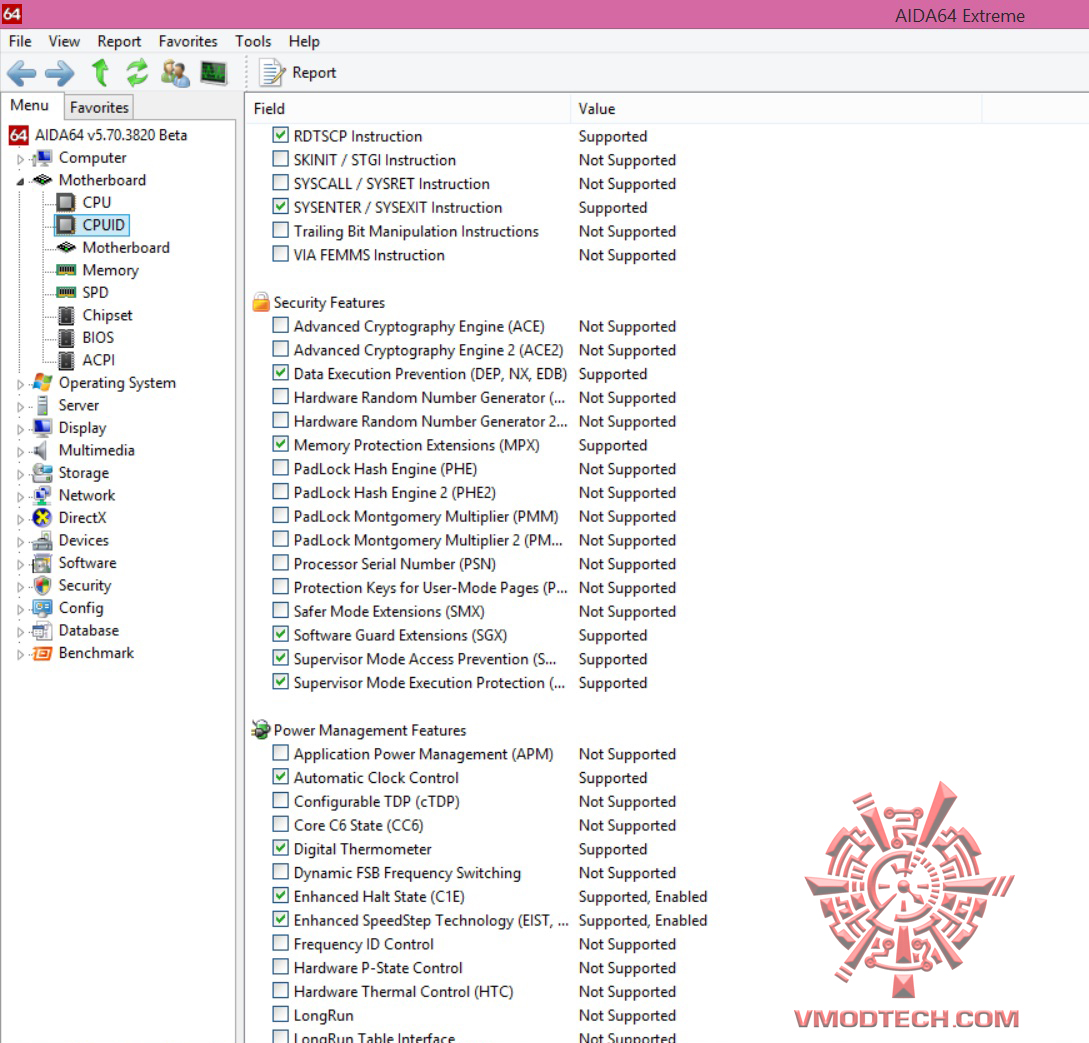
Task: Click the Display monitor icon
Action: point(42,427)
